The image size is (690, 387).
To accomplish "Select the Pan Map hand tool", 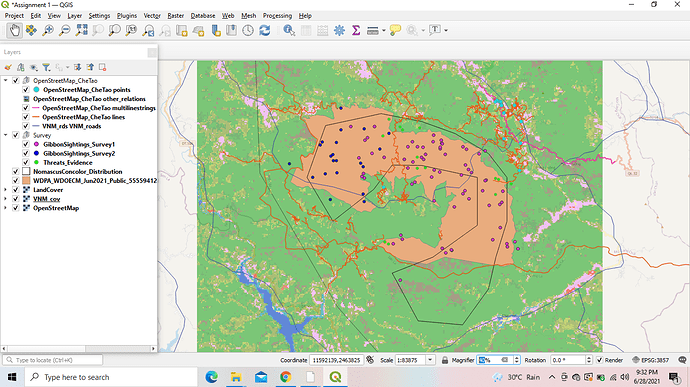I will (x=15, y=30).
